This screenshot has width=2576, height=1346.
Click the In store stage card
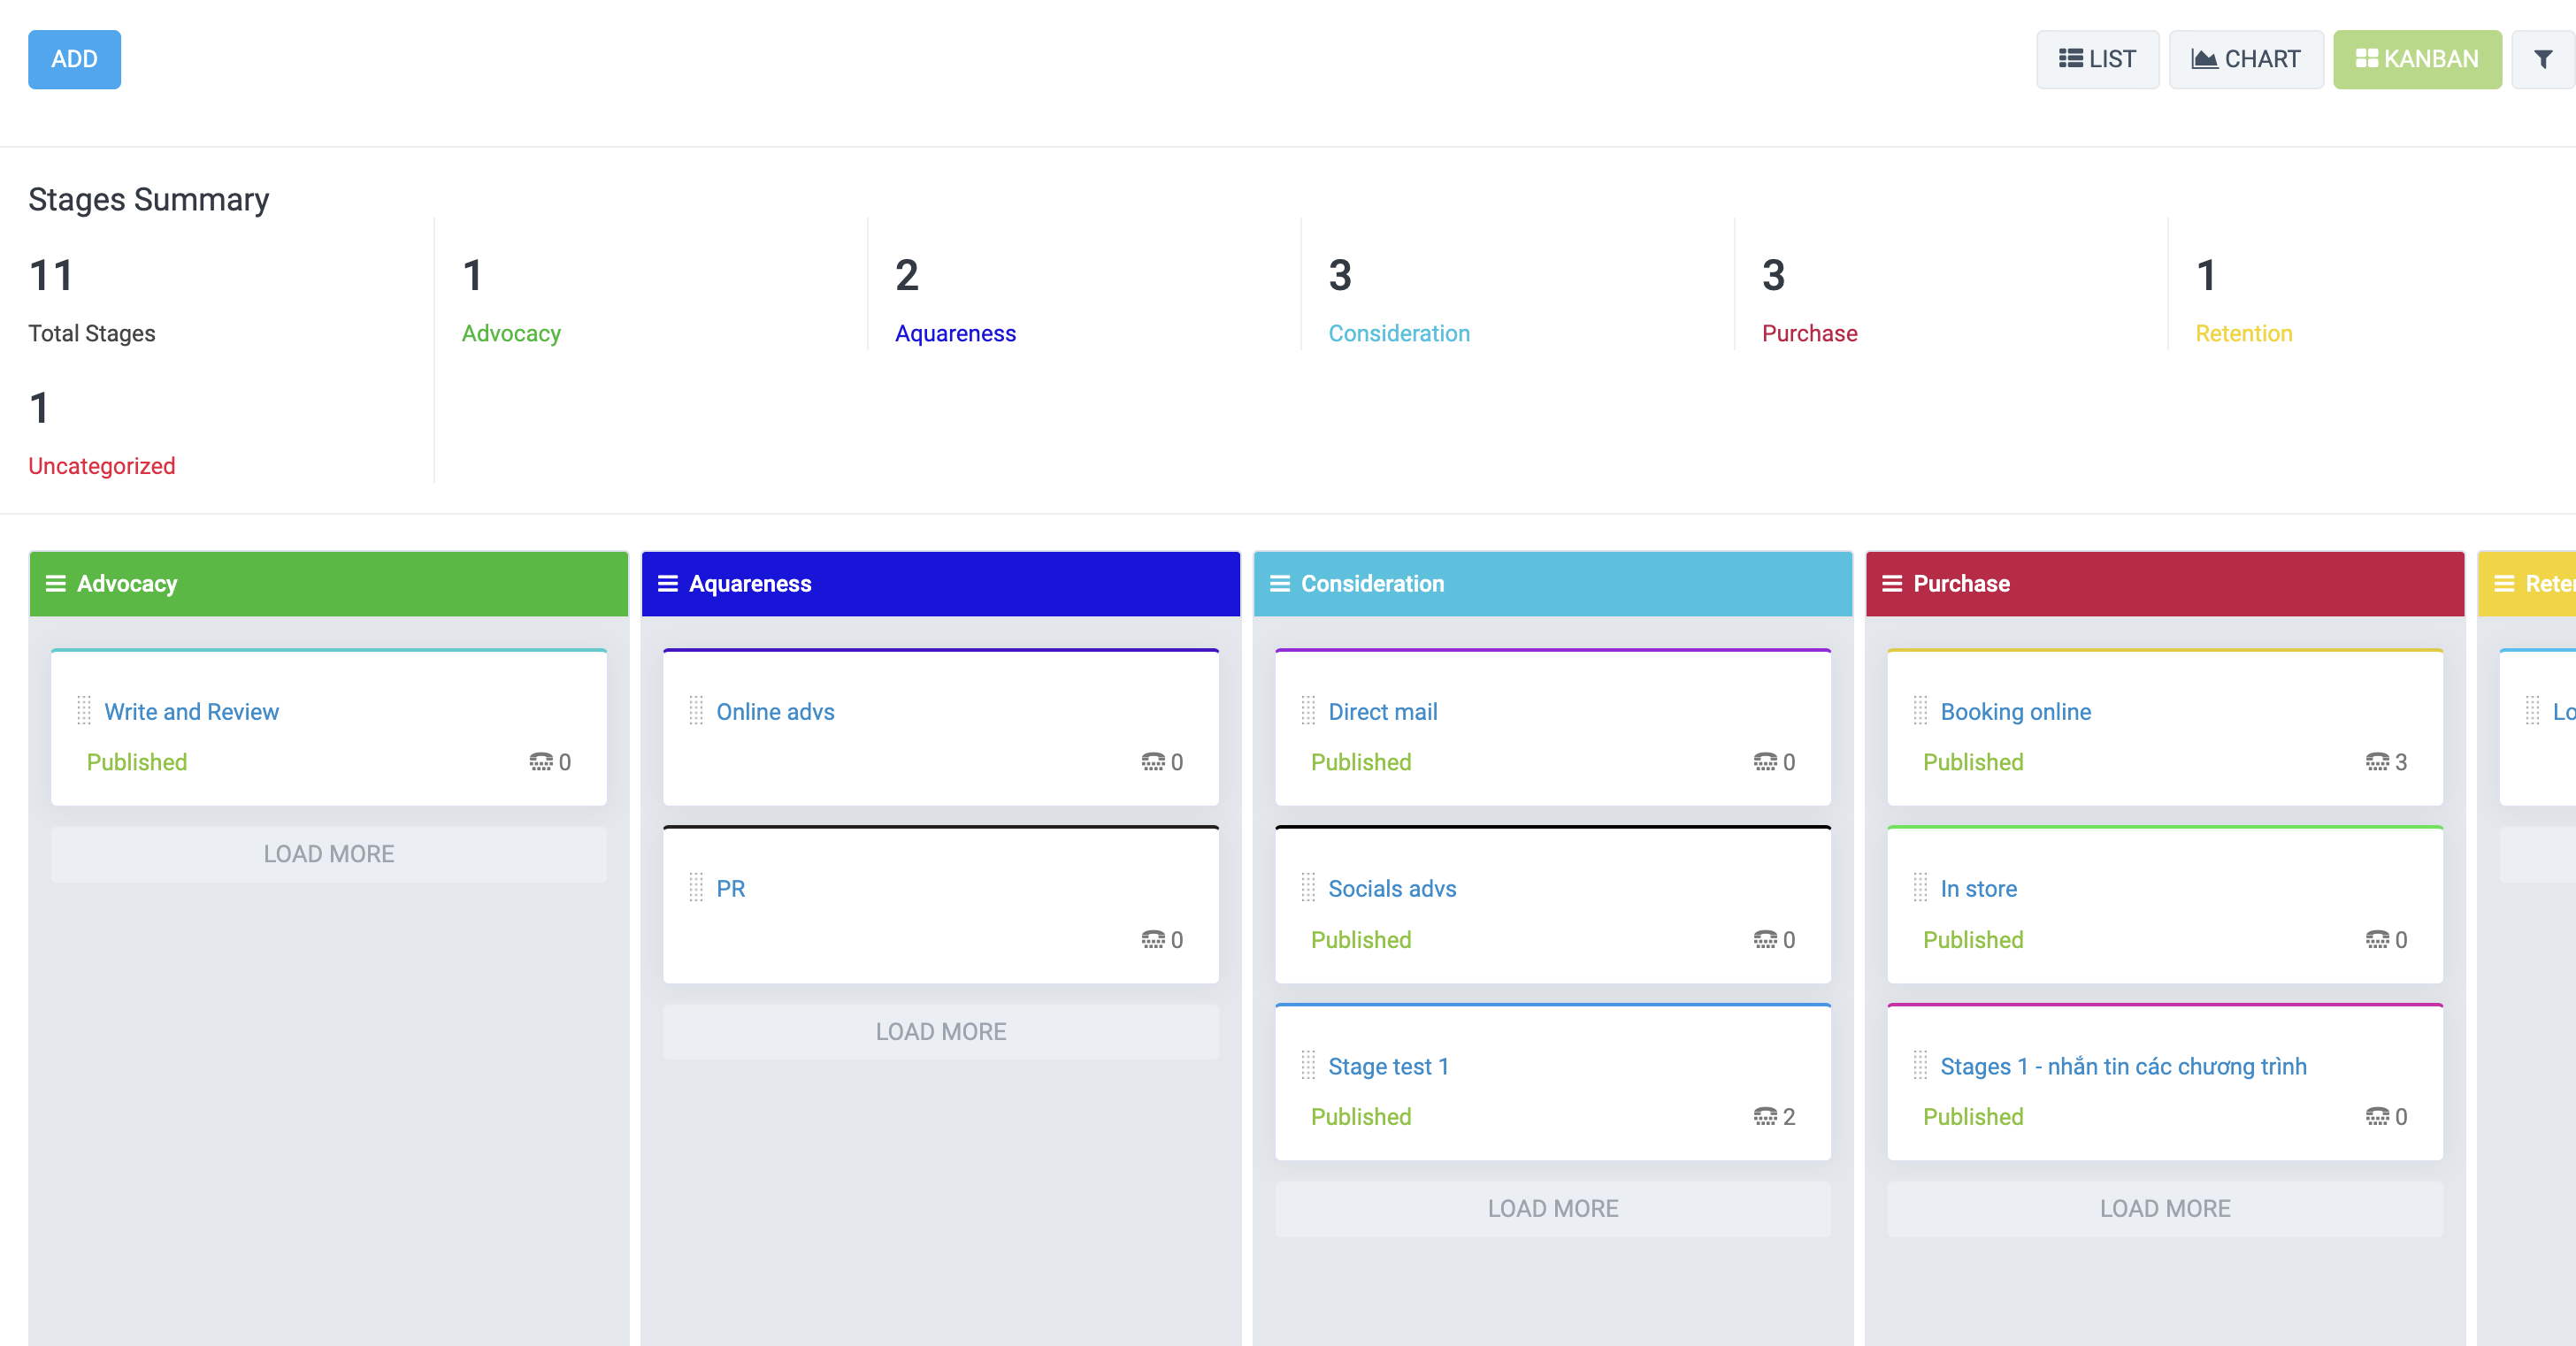click(x=1978, y=889)
